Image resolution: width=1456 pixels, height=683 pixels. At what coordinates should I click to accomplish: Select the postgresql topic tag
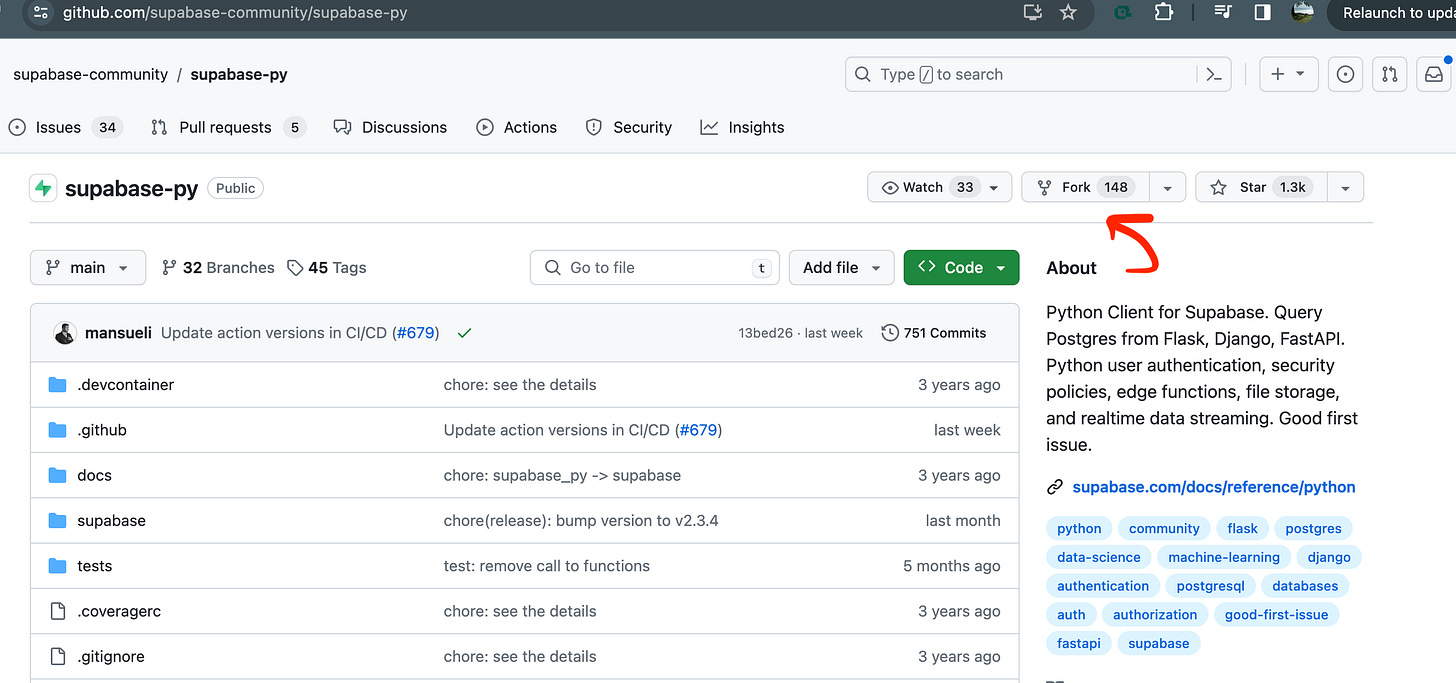pyautogui.click(x=1211, y=586)
